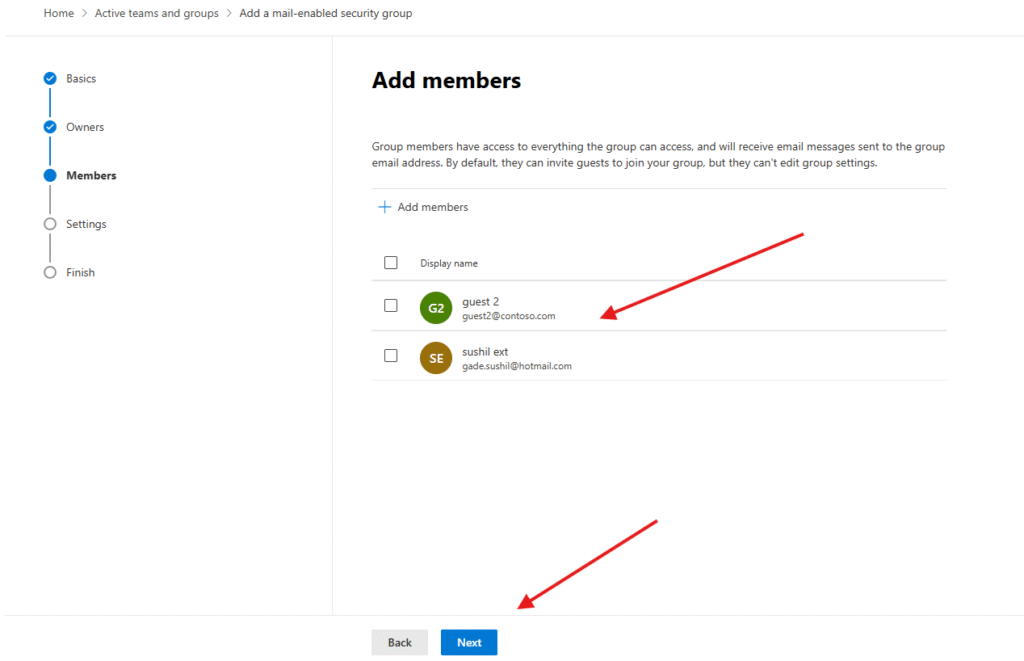Check the box for guest 2
This screenshot has width=1024, height=661.
point(391,306)
